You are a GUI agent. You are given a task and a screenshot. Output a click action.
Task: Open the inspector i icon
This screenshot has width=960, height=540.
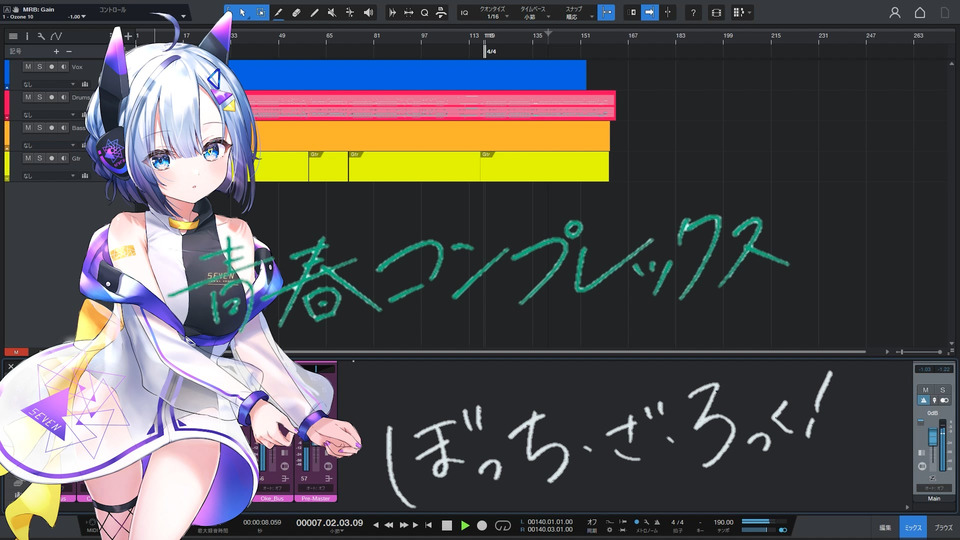point(26,36)
